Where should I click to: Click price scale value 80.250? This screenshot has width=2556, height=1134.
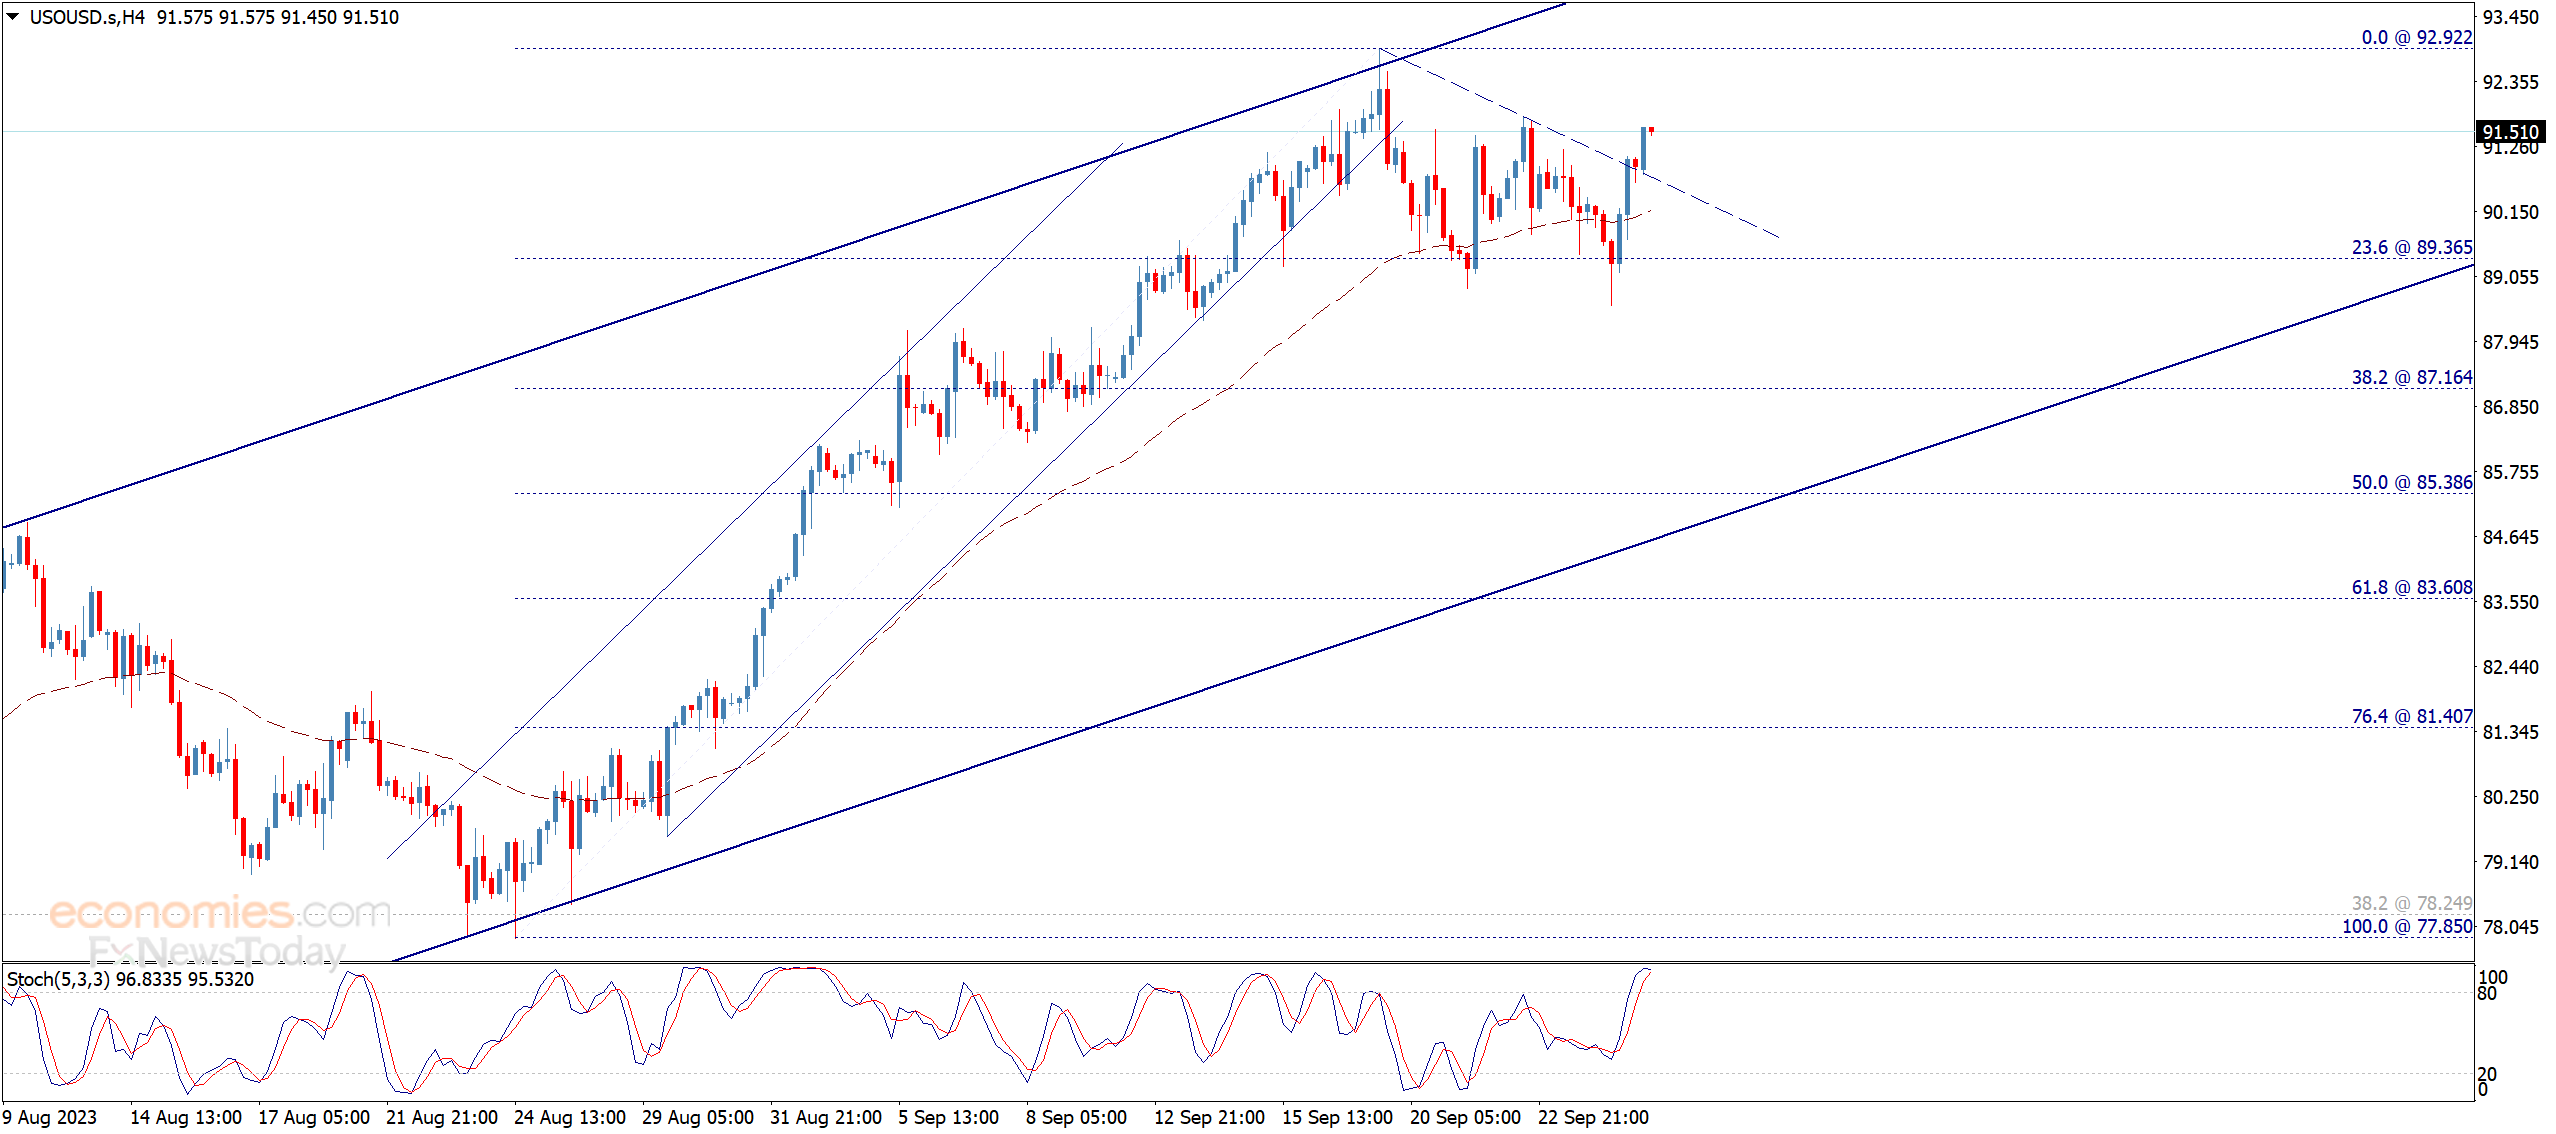click(x=2510, y=797)
